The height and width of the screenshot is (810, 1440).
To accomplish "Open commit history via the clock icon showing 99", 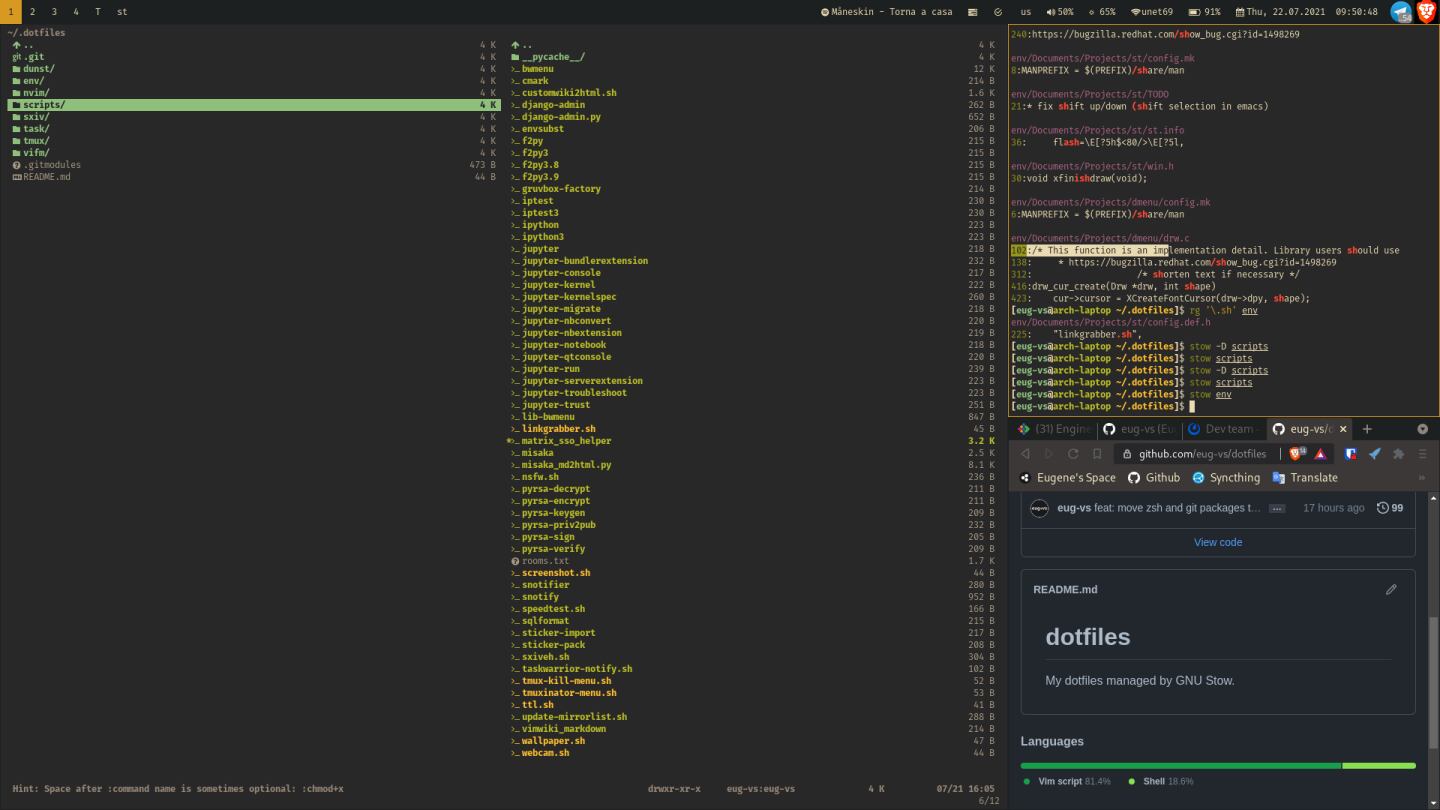I will (x=1381, y=507).
